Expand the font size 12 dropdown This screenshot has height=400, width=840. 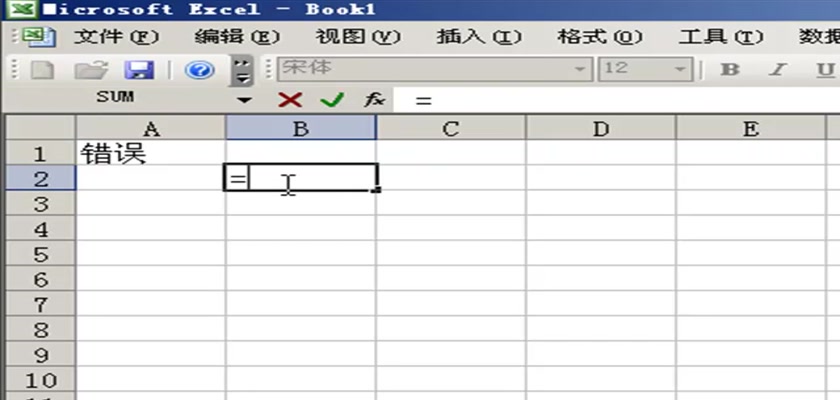680,70
